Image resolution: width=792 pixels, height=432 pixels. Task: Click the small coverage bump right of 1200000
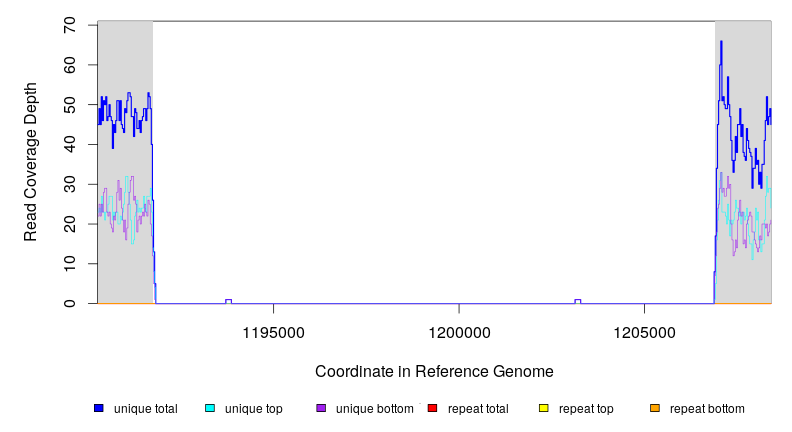[x=578, y=300]
